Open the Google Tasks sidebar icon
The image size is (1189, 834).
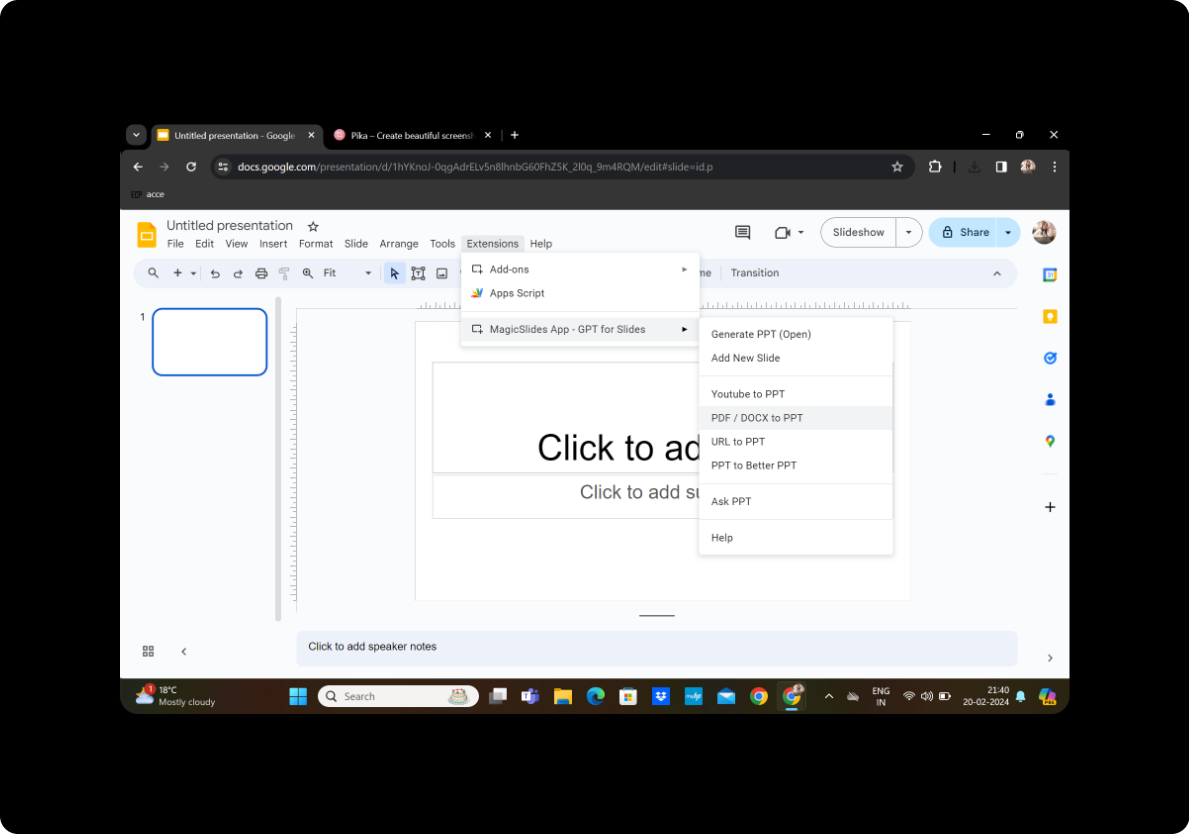1049,358
